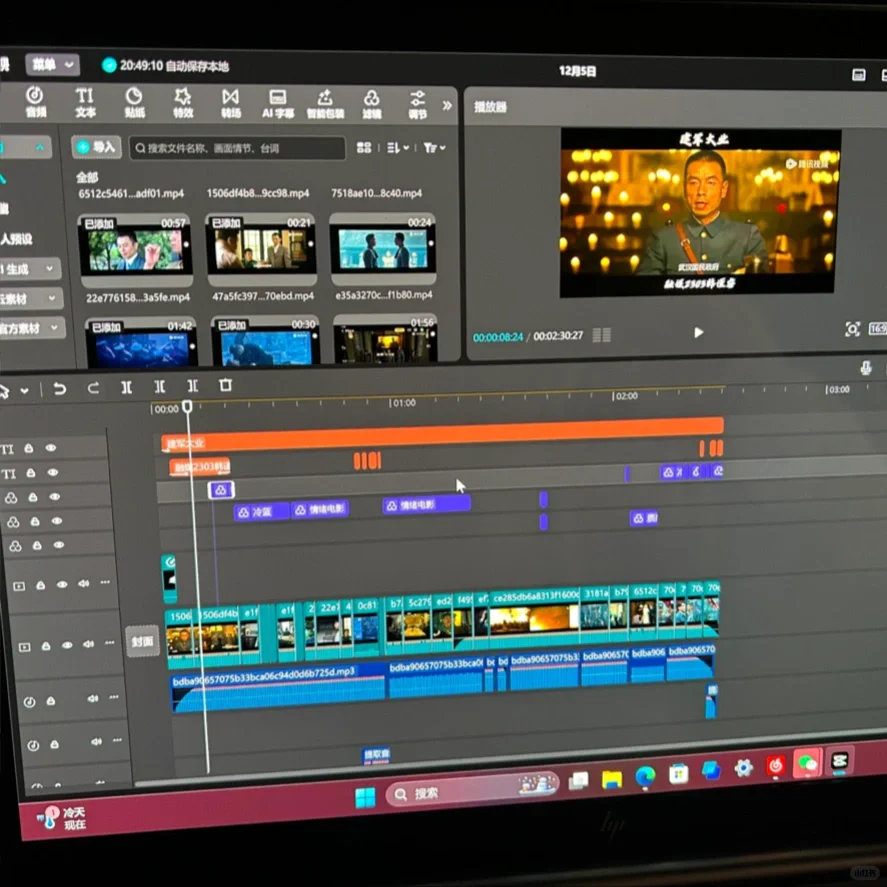
Task: Click the layout icon next to 12月5日
Action: click(x=858, y=75)
